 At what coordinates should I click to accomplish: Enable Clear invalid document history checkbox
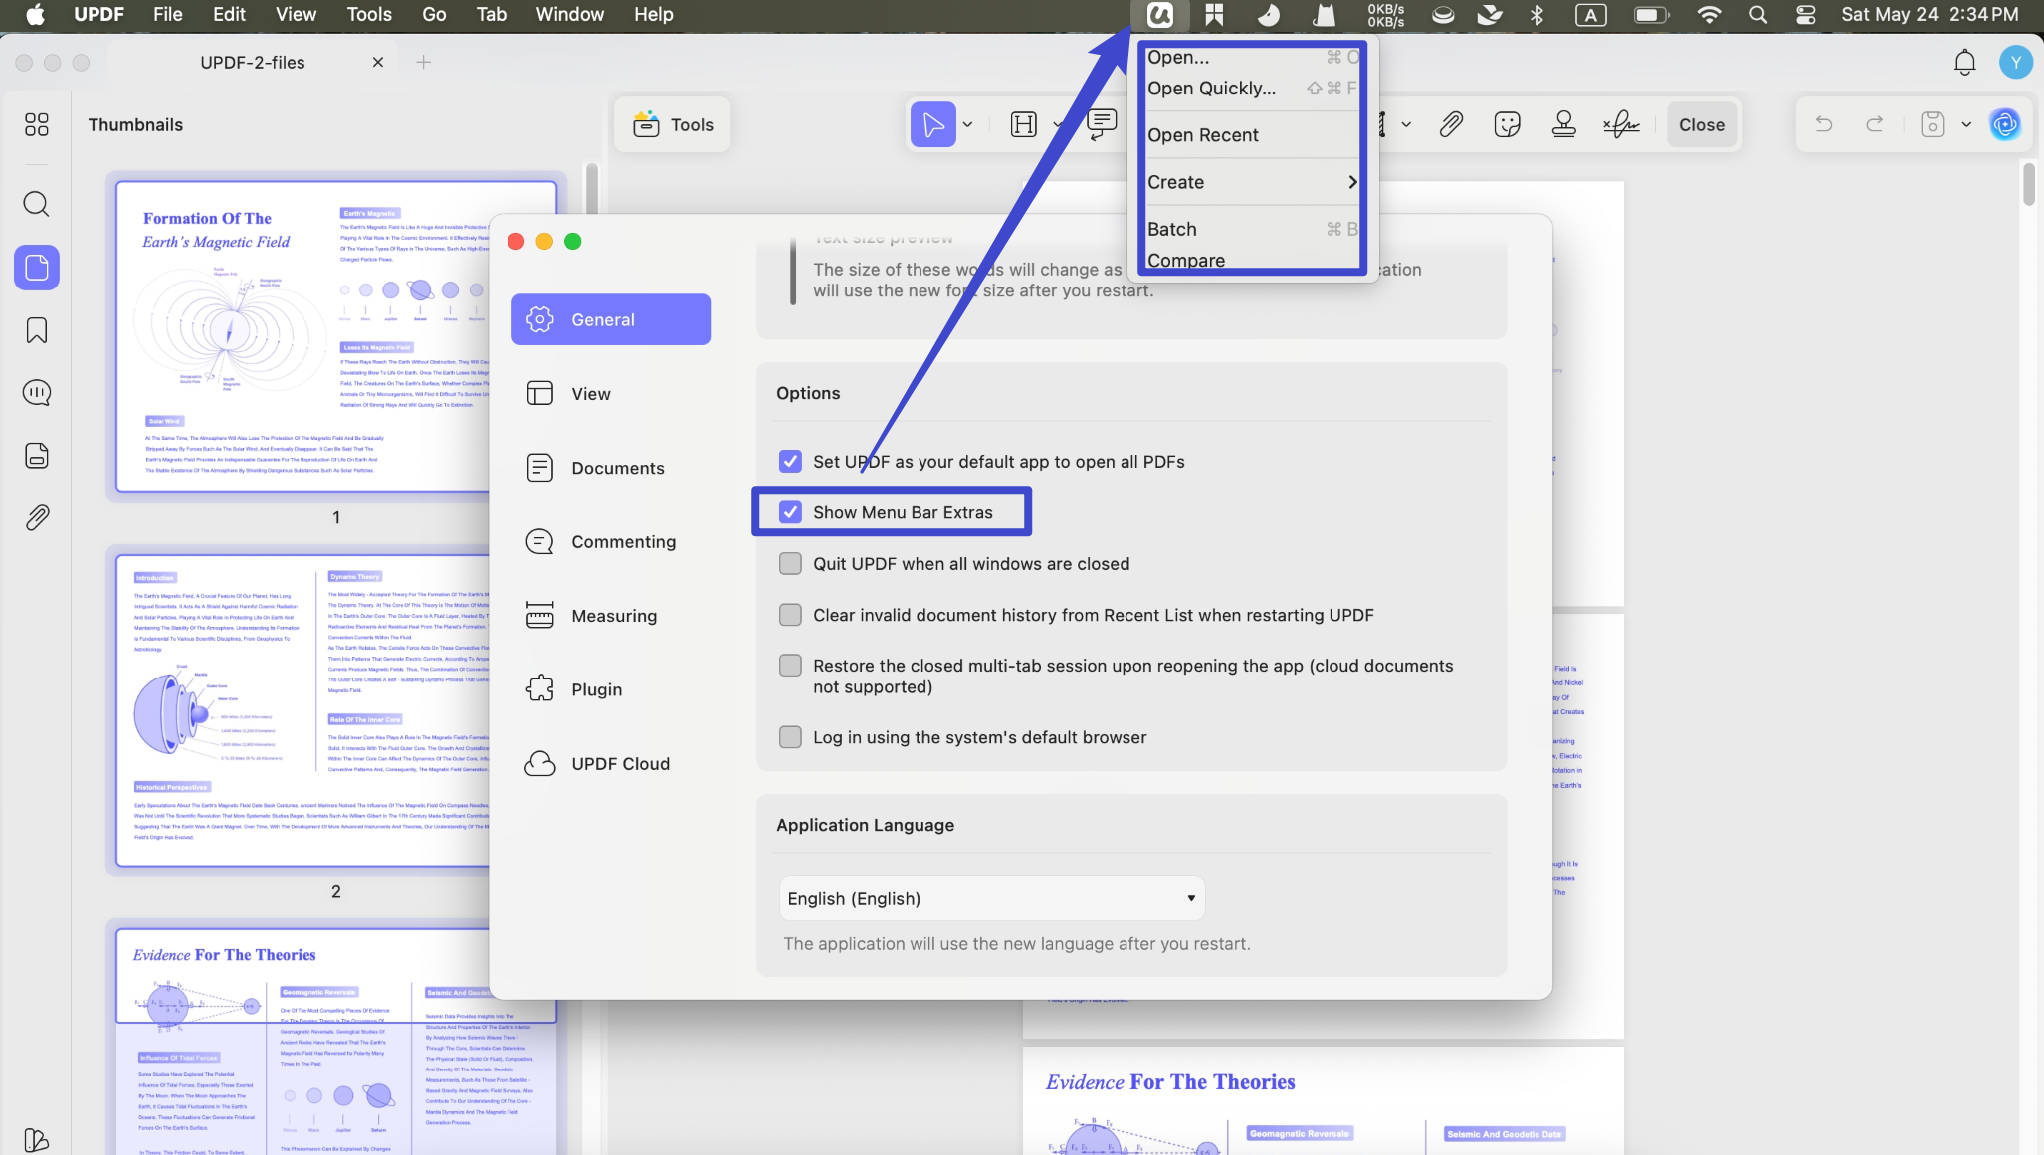click(790, 615)
